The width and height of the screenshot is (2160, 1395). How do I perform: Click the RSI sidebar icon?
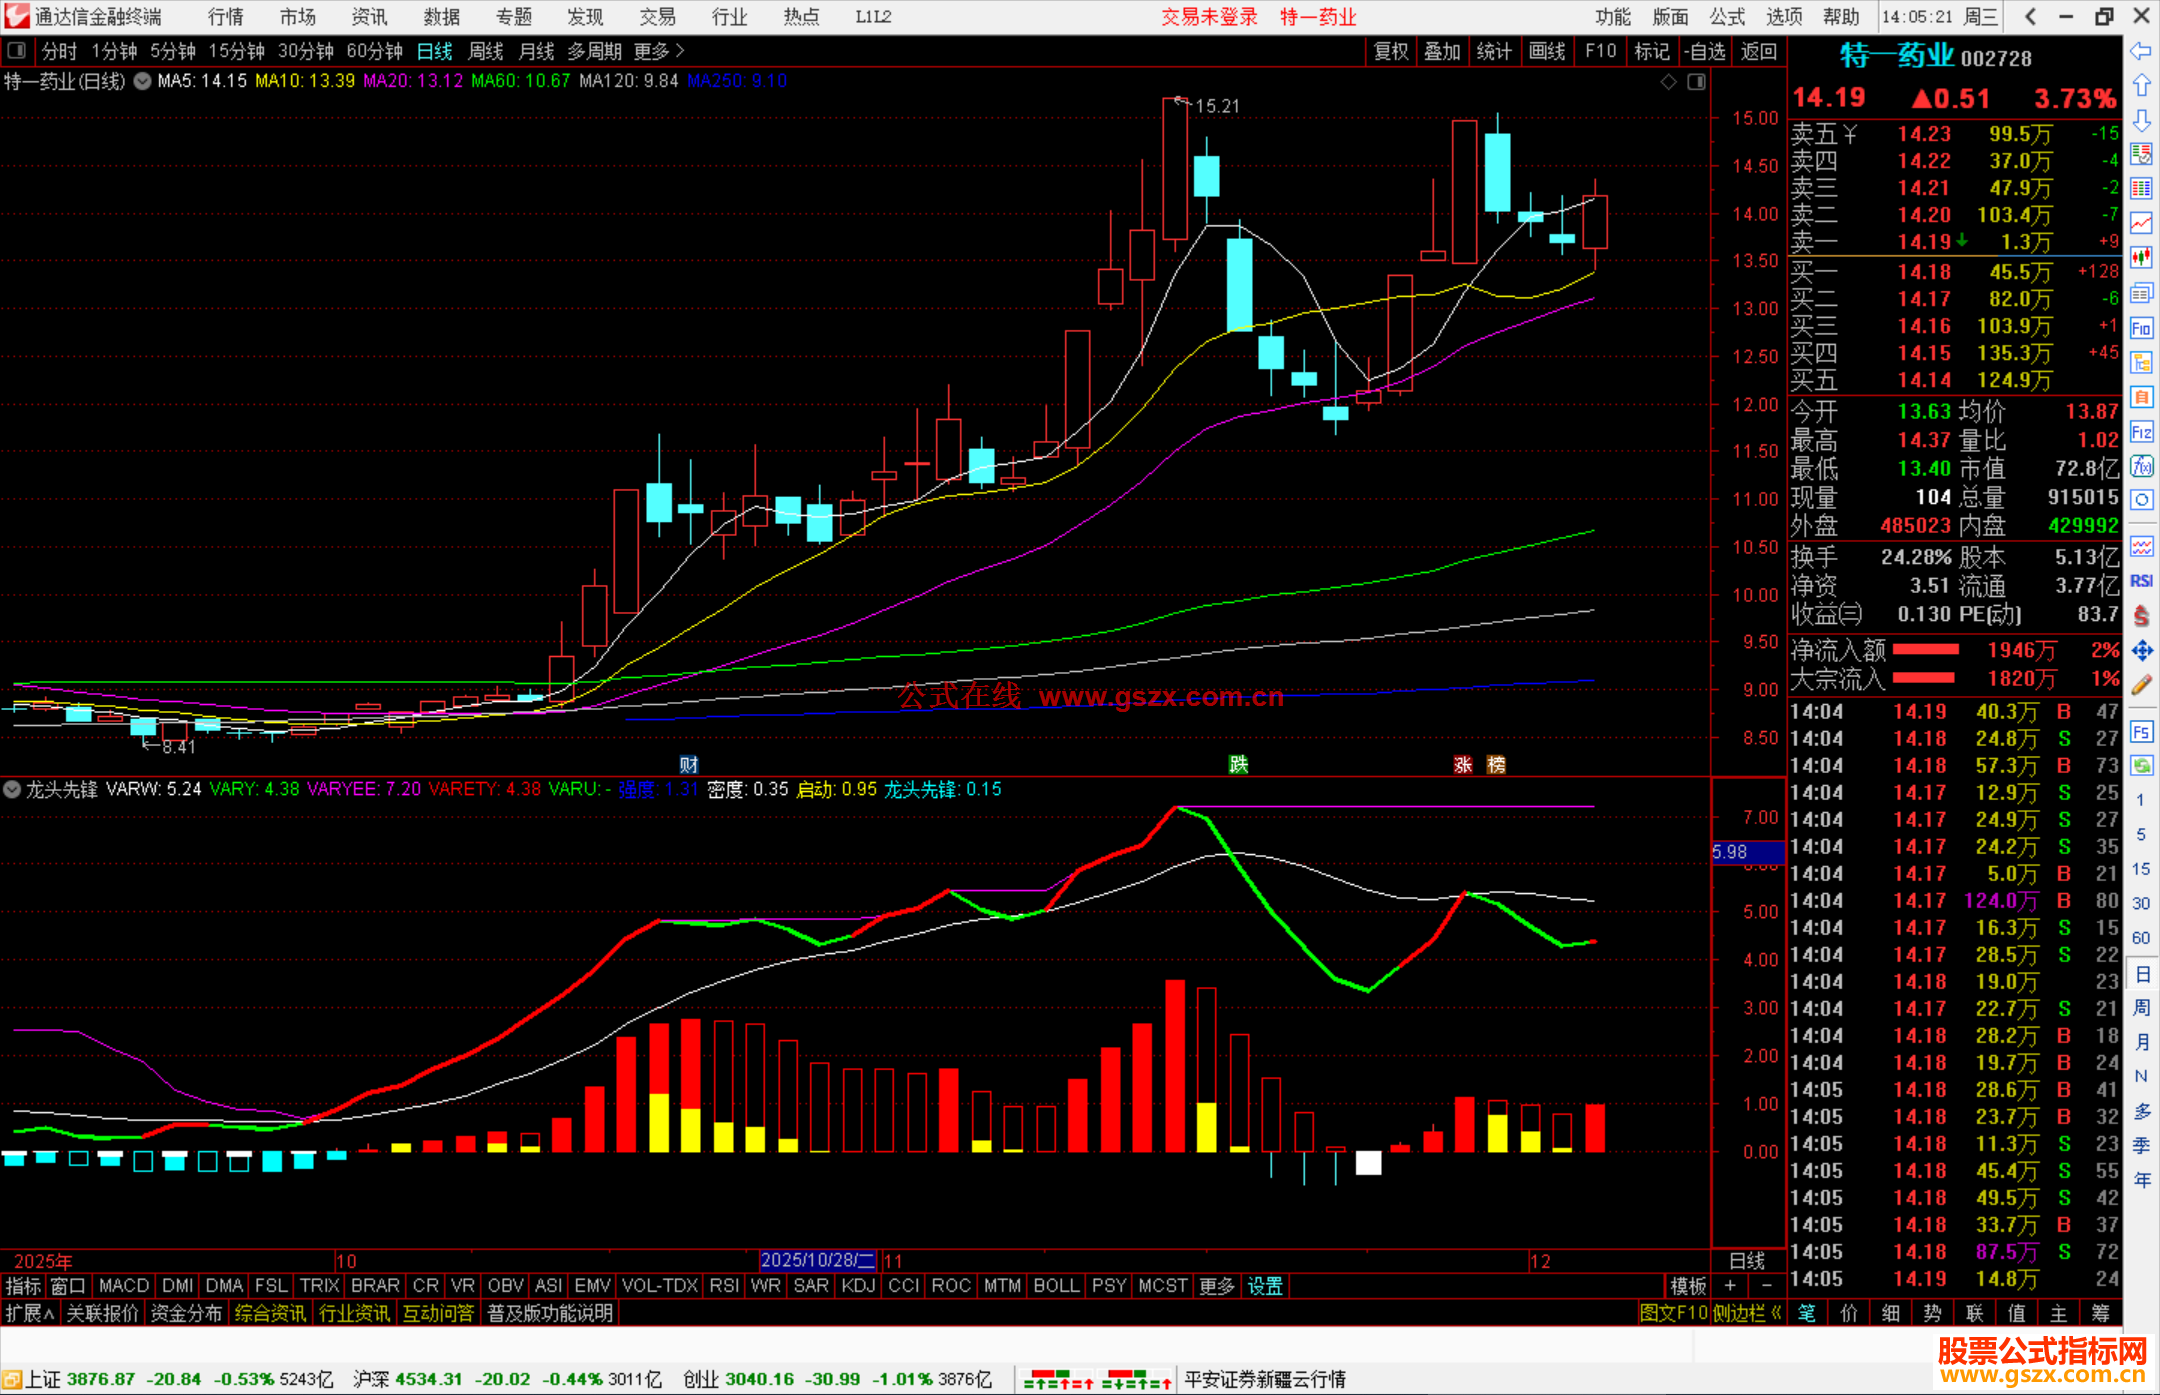point(2141,581)
